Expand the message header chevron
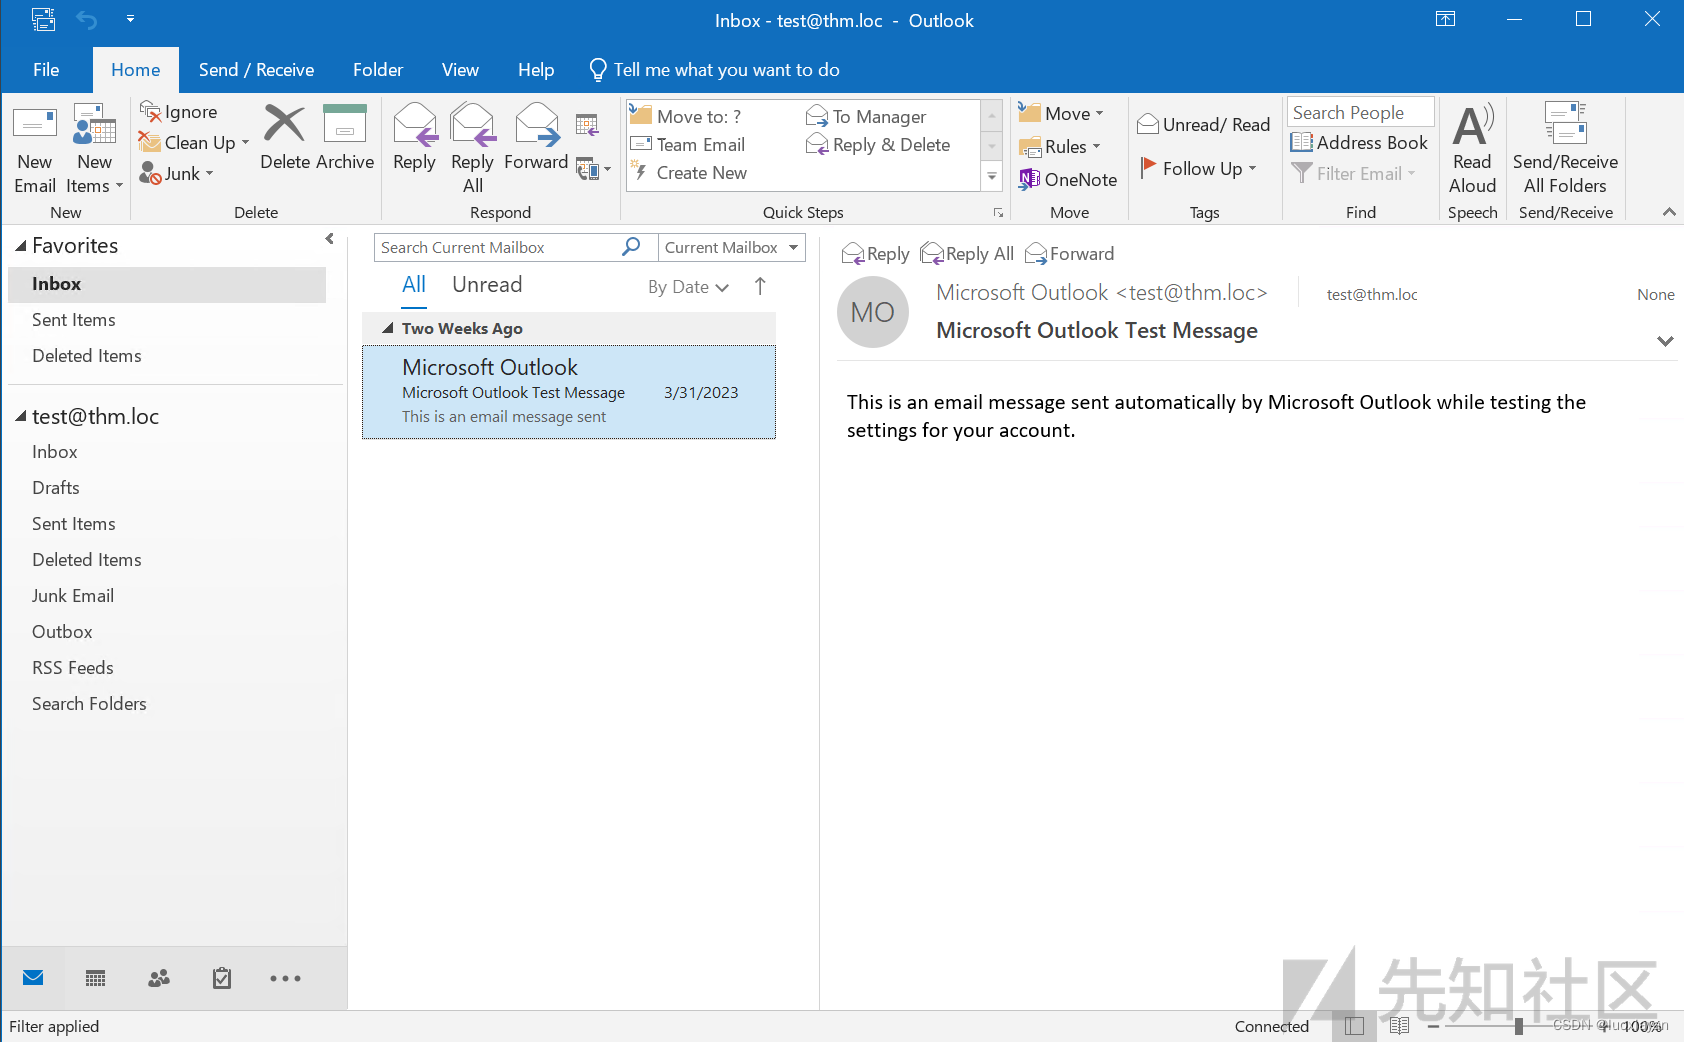 1665,341
